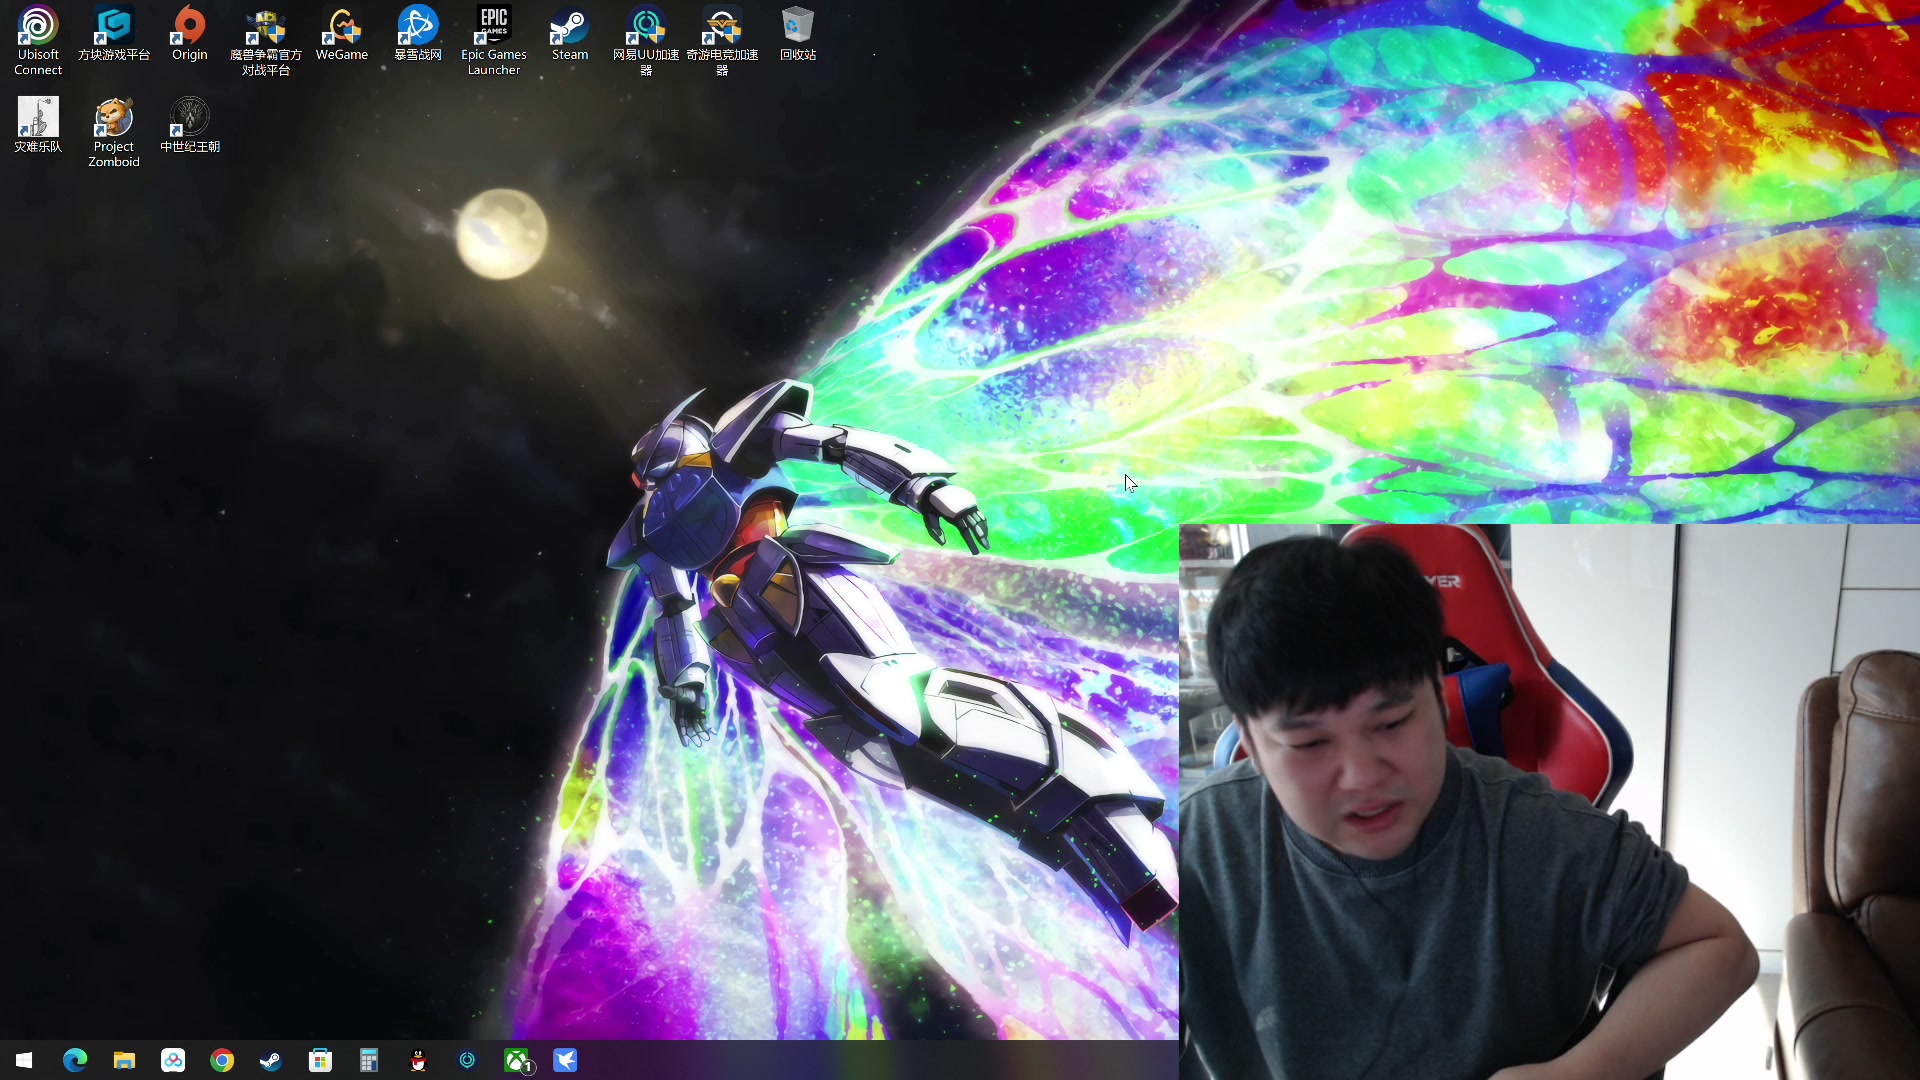
Task: Open Steam from the taskbar
Action: coord(271,1060)
